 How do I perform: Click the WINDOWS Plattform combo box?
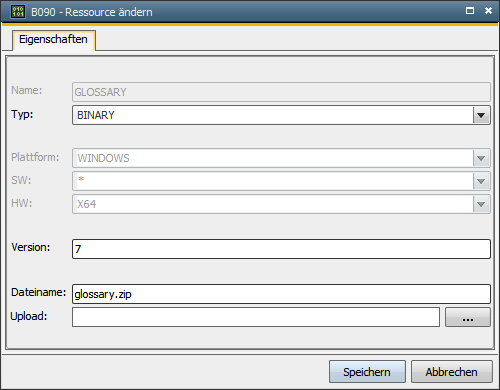tap(281, 158)
